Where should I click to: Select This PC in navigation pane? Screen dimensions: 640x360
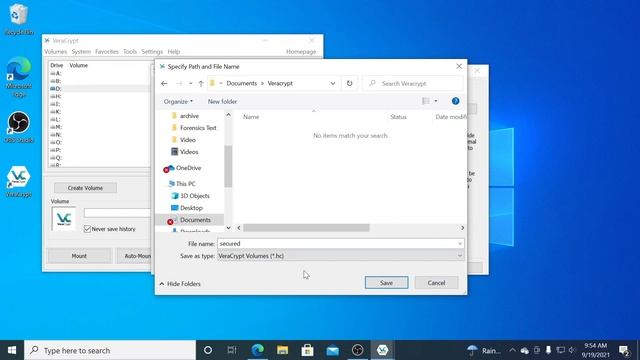pyautogui.click(x=185, y=184)
